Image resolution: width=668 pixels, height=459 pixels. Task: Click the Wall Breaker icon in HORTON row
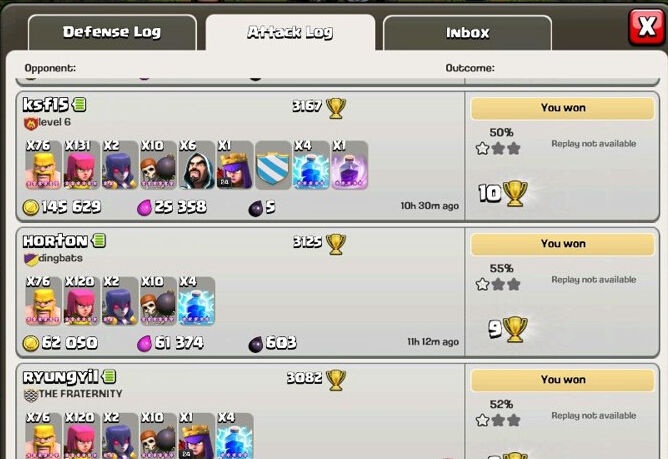coord(158,301)
